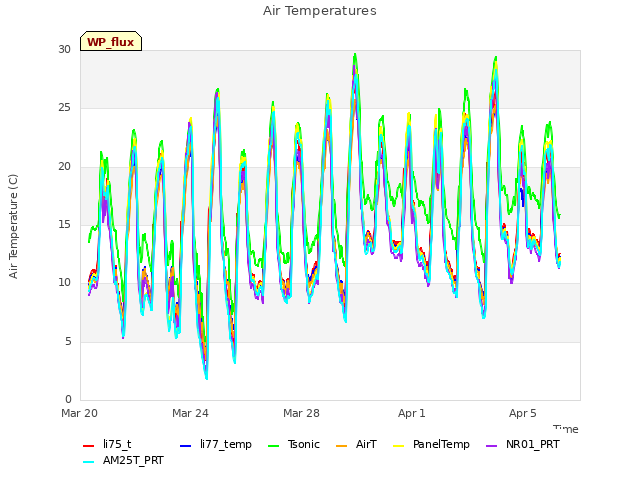Viewport: 640px width, 480px height.
Task: Click the yellow PanelTemp legend color marker
Action: point(398,445)
